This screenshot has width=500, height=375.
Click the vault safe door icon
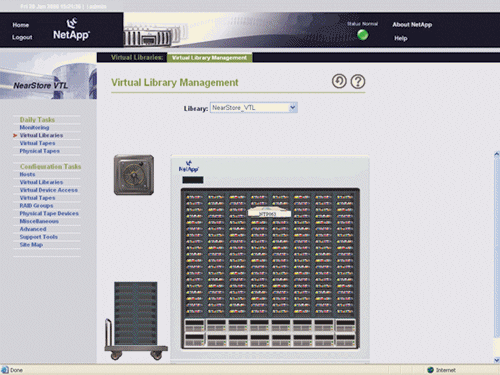click(134, 175)
